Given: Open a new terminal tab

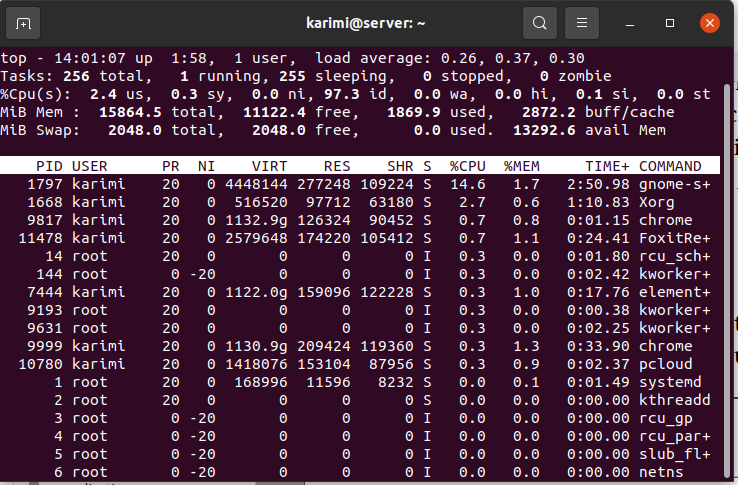Looking at the screenshot, I should (23, 23).
